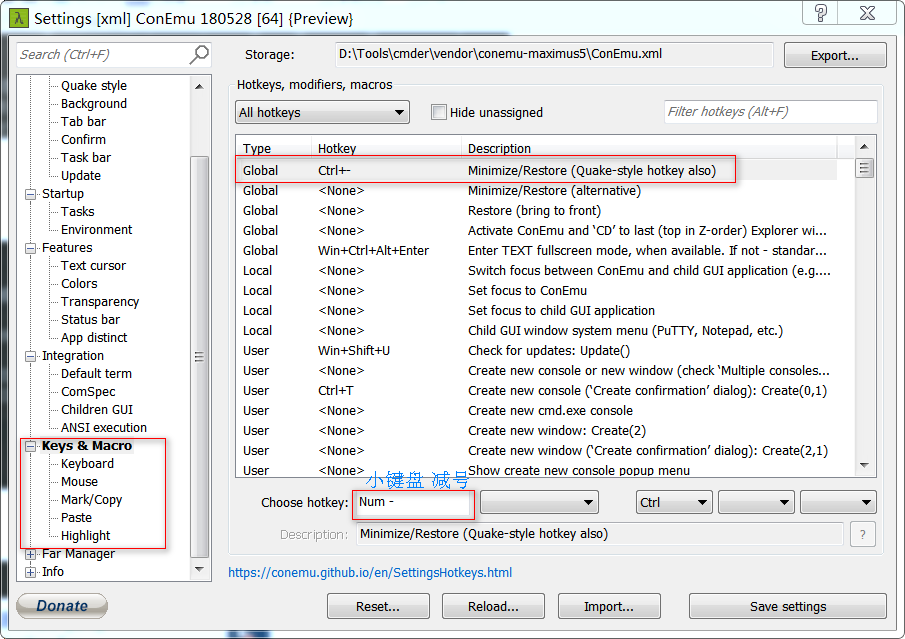Click the settings tree scroll down arrow
Screen dimensions: 905x639
coord(199,569)
